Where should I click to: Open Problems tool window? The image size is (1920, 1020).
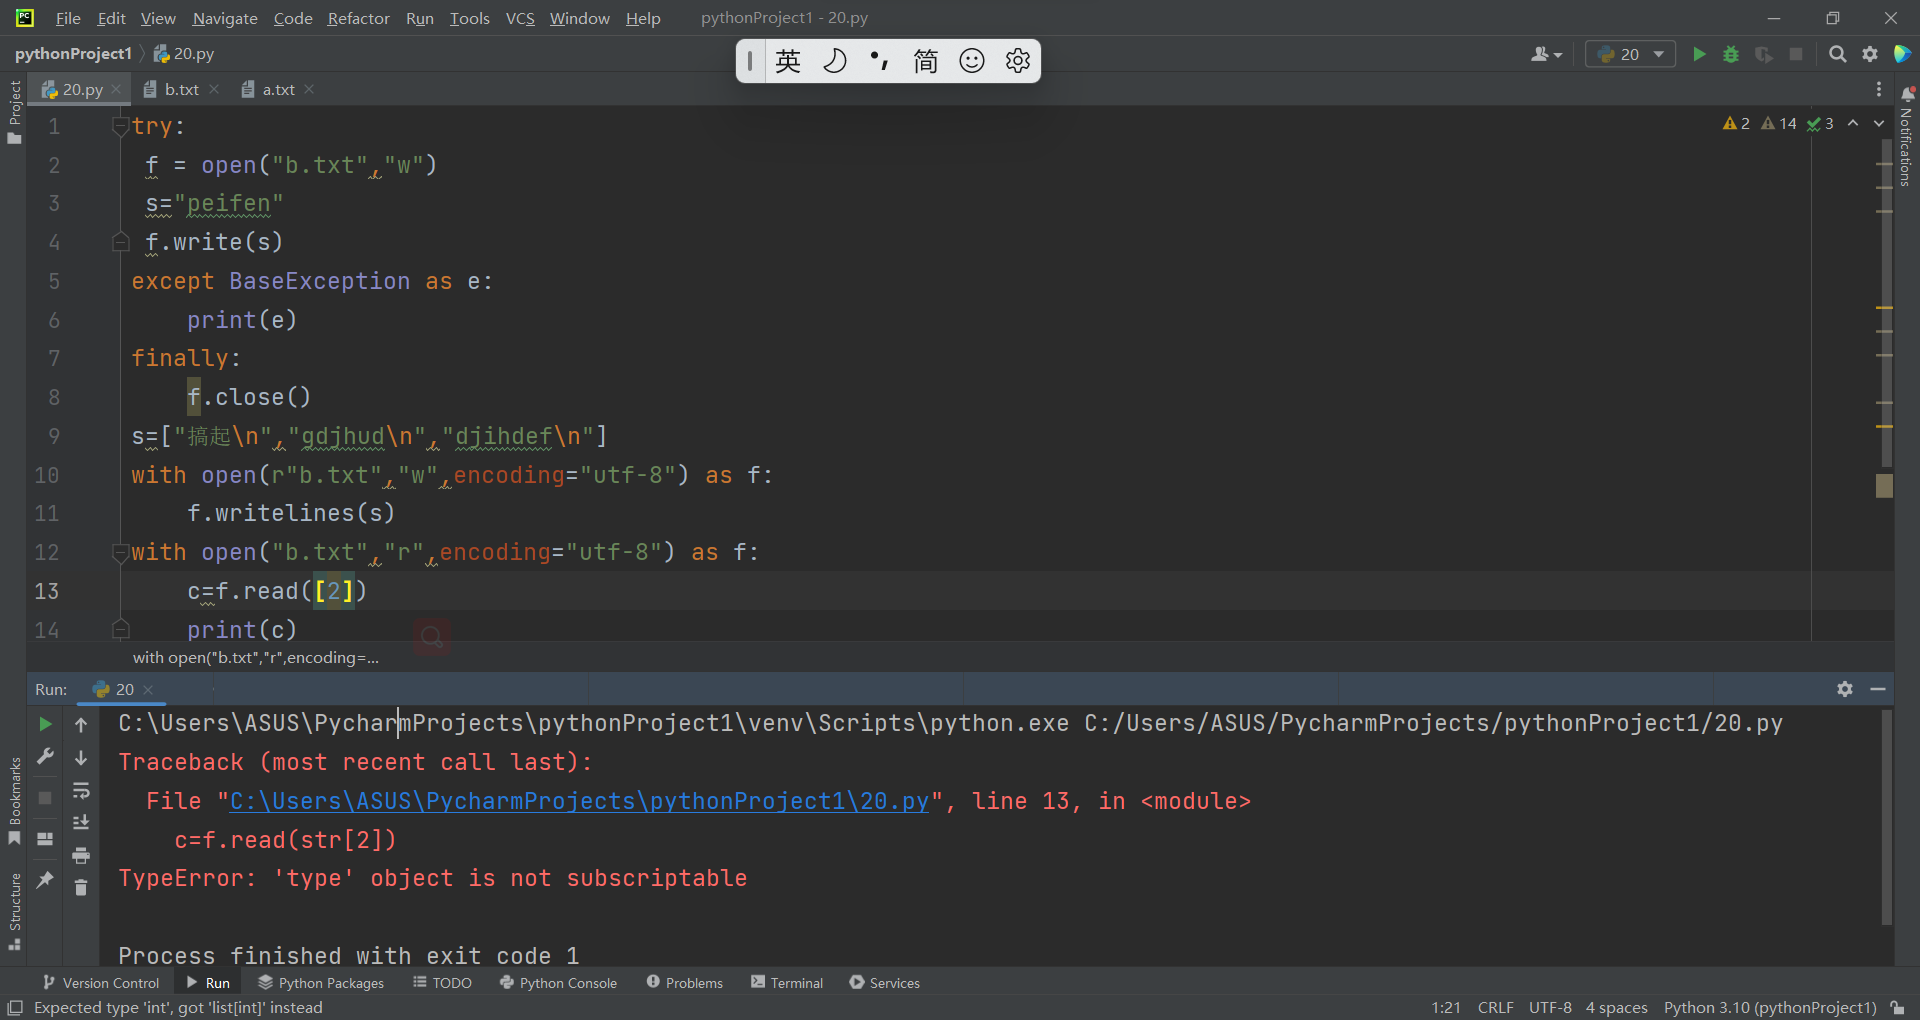pos(685,983)
